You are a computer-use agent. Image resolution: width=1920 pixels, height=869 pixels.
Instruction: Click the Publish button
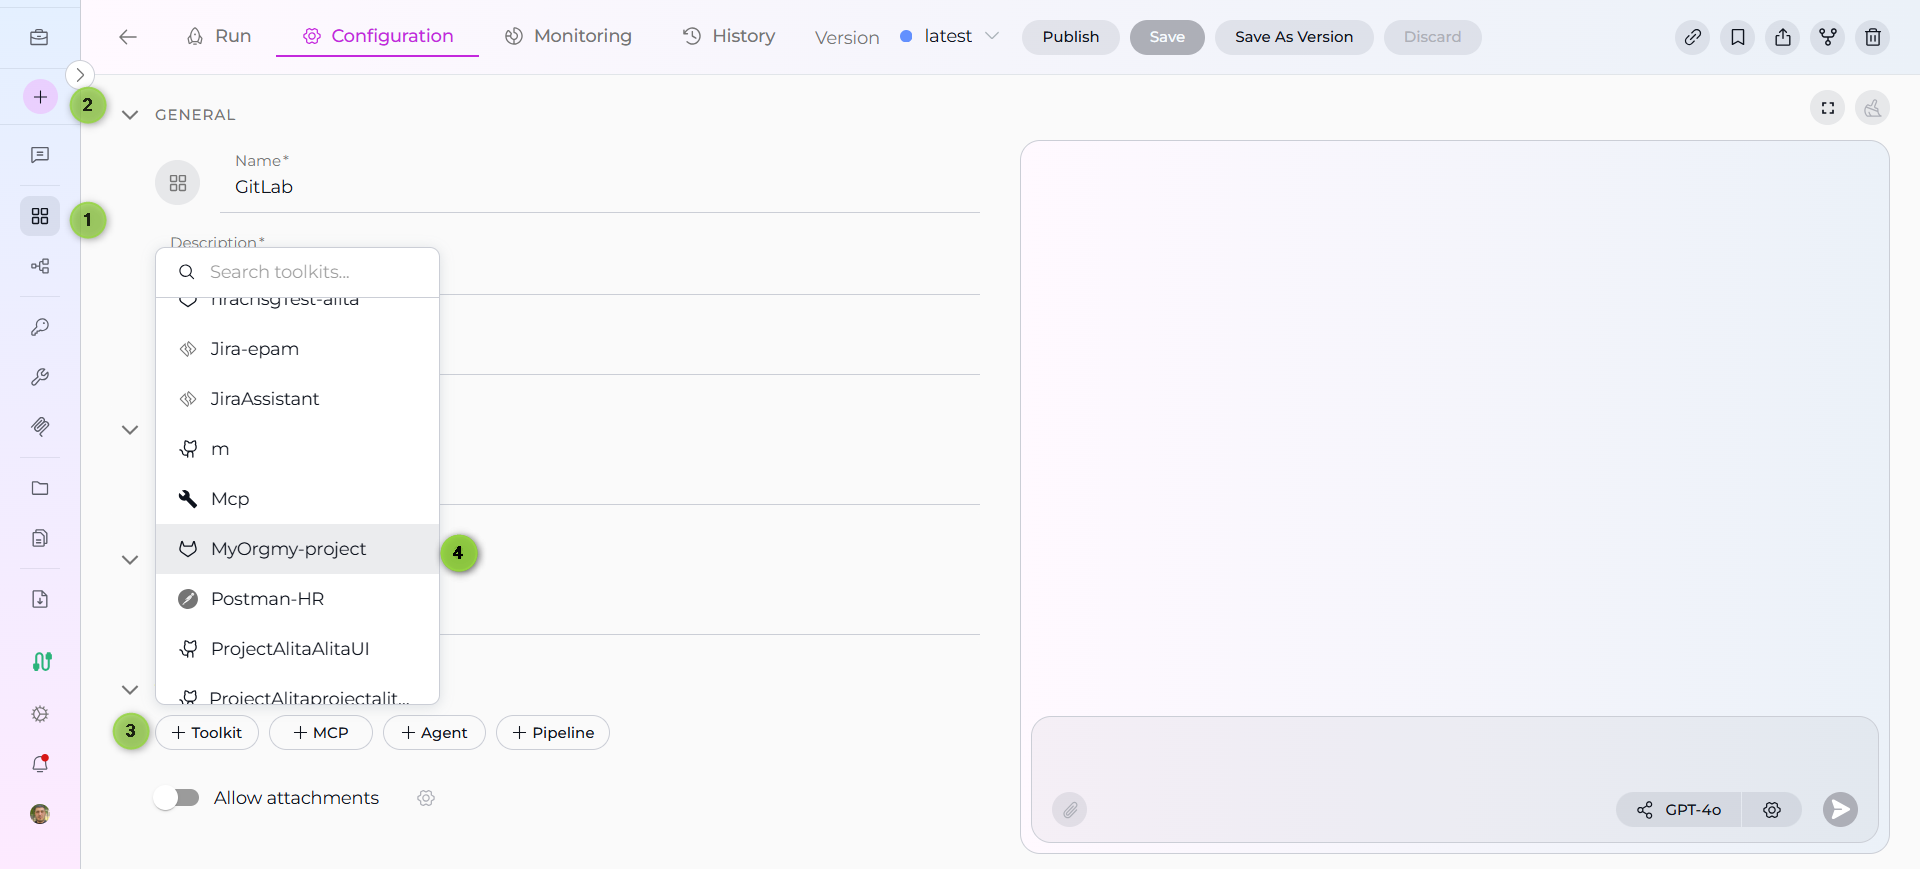pyautogui.click(x=1070, y=37)
